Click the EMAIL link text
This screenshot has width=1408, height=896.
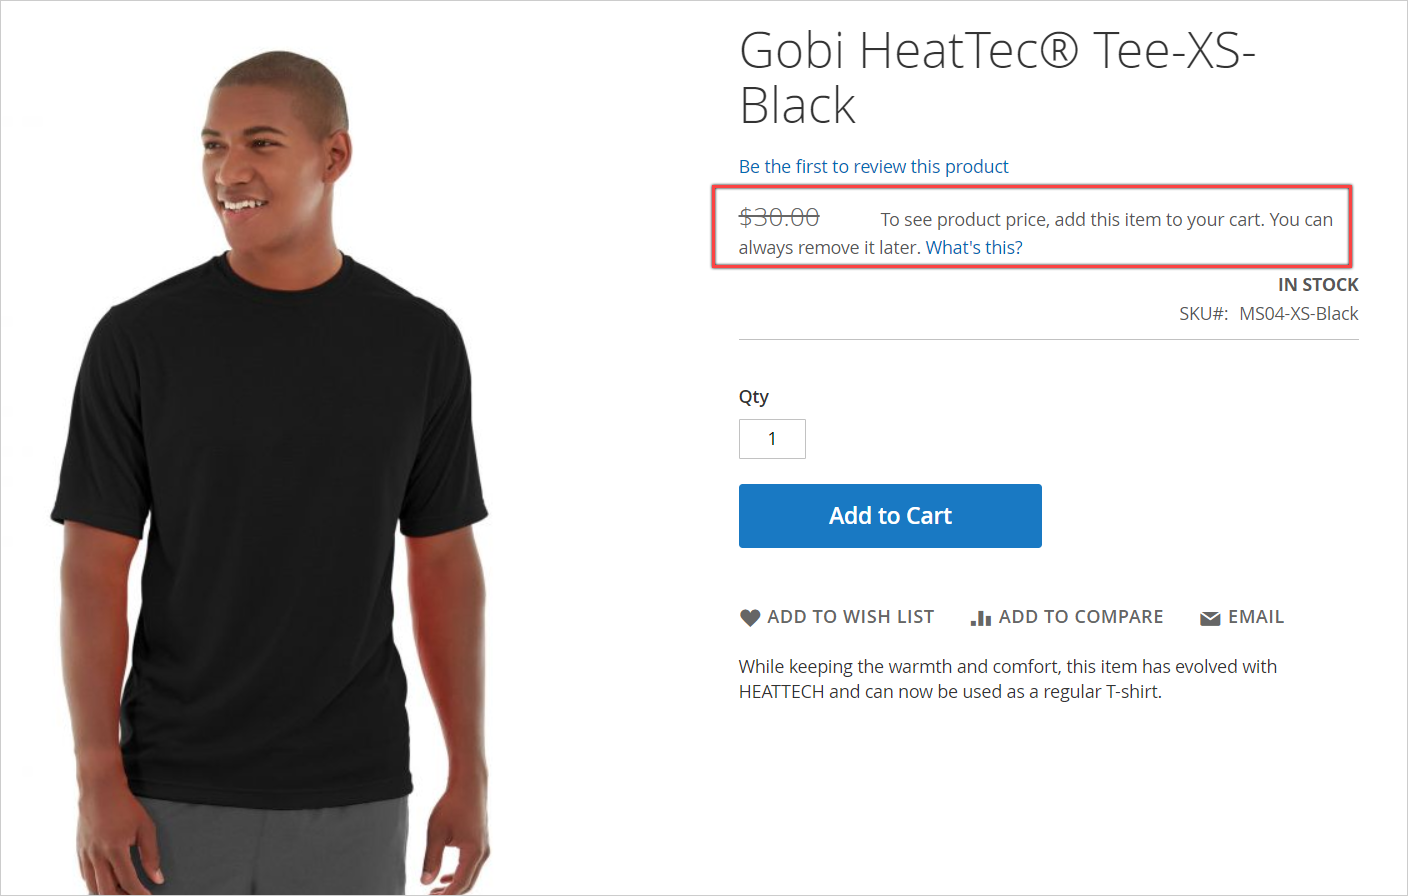pyautogui.click(x=1255, y=617)
